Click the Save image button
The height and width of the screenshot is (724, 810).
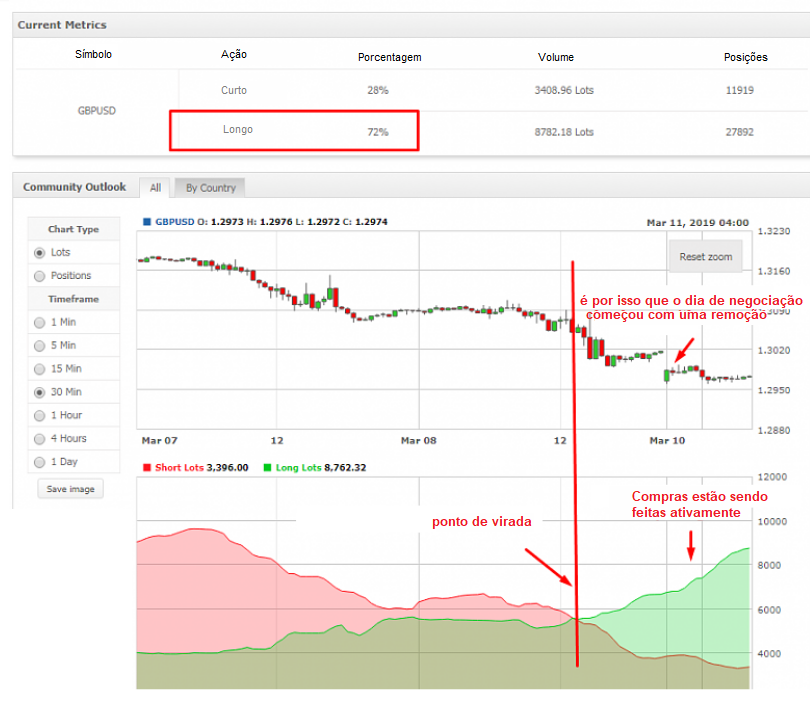coord(70,489)
